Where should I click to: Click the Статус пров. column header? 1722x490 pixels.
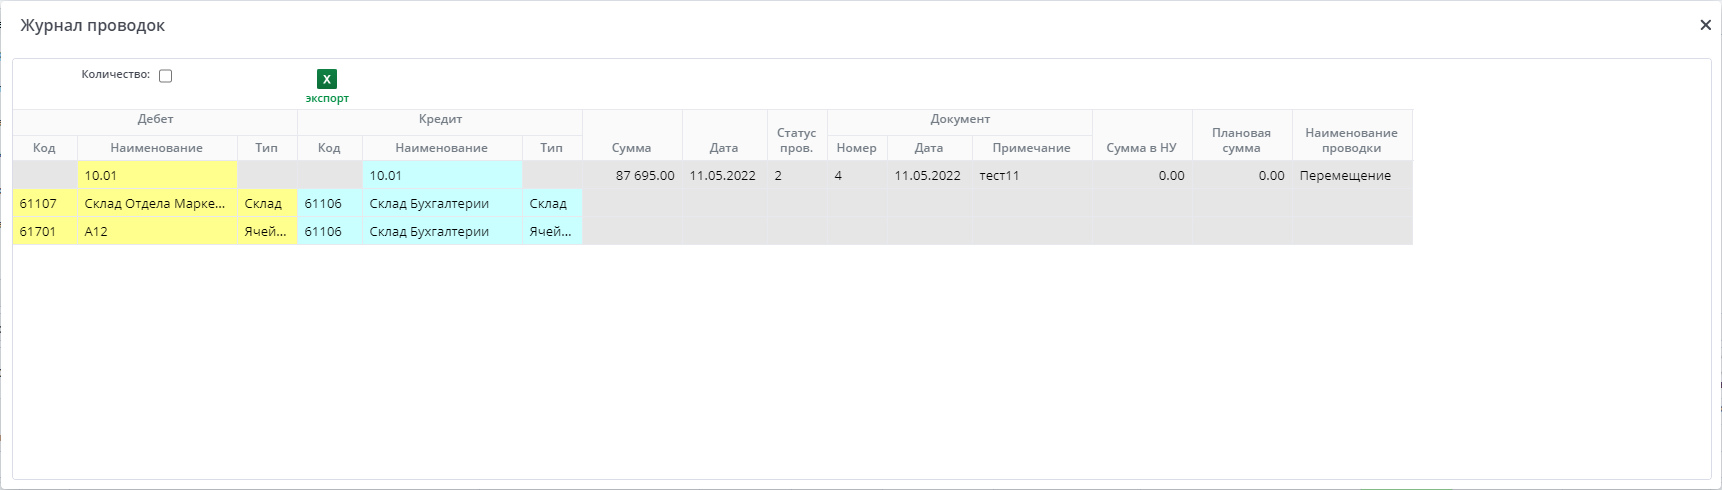click(x=796, y=140)
